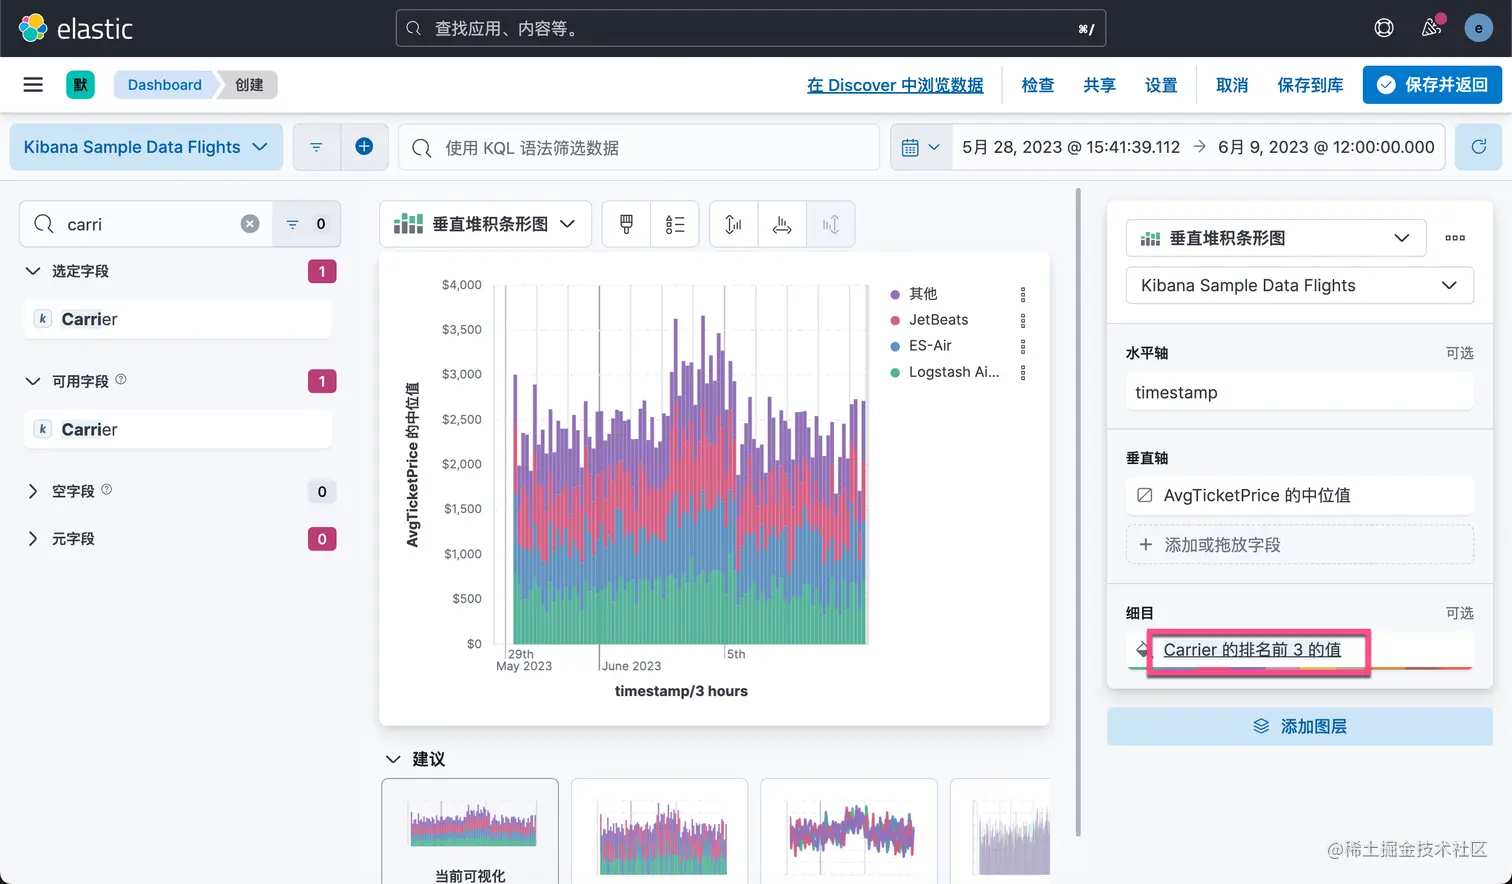Screen dimensions: 1512x884
Task: Open the user avatar menu
Action: [1479, 28]
